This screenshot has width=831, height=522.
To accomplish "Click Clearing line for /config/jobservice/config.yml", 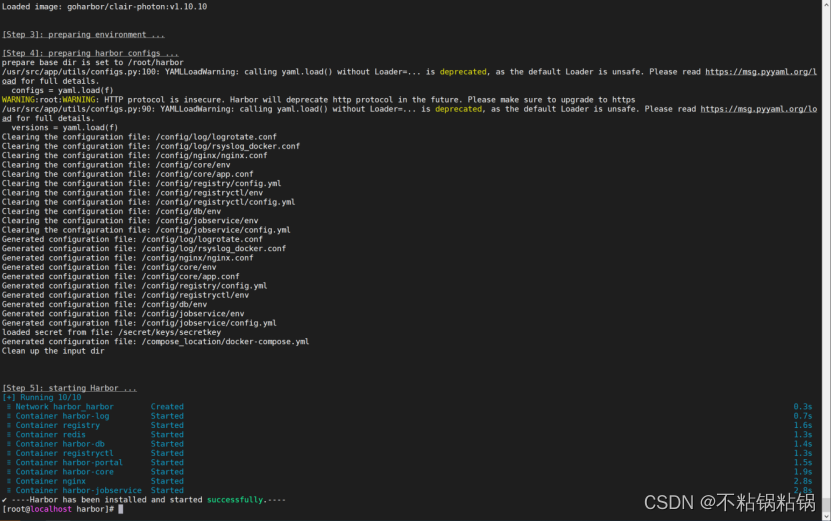I will (x=146, y=230).
